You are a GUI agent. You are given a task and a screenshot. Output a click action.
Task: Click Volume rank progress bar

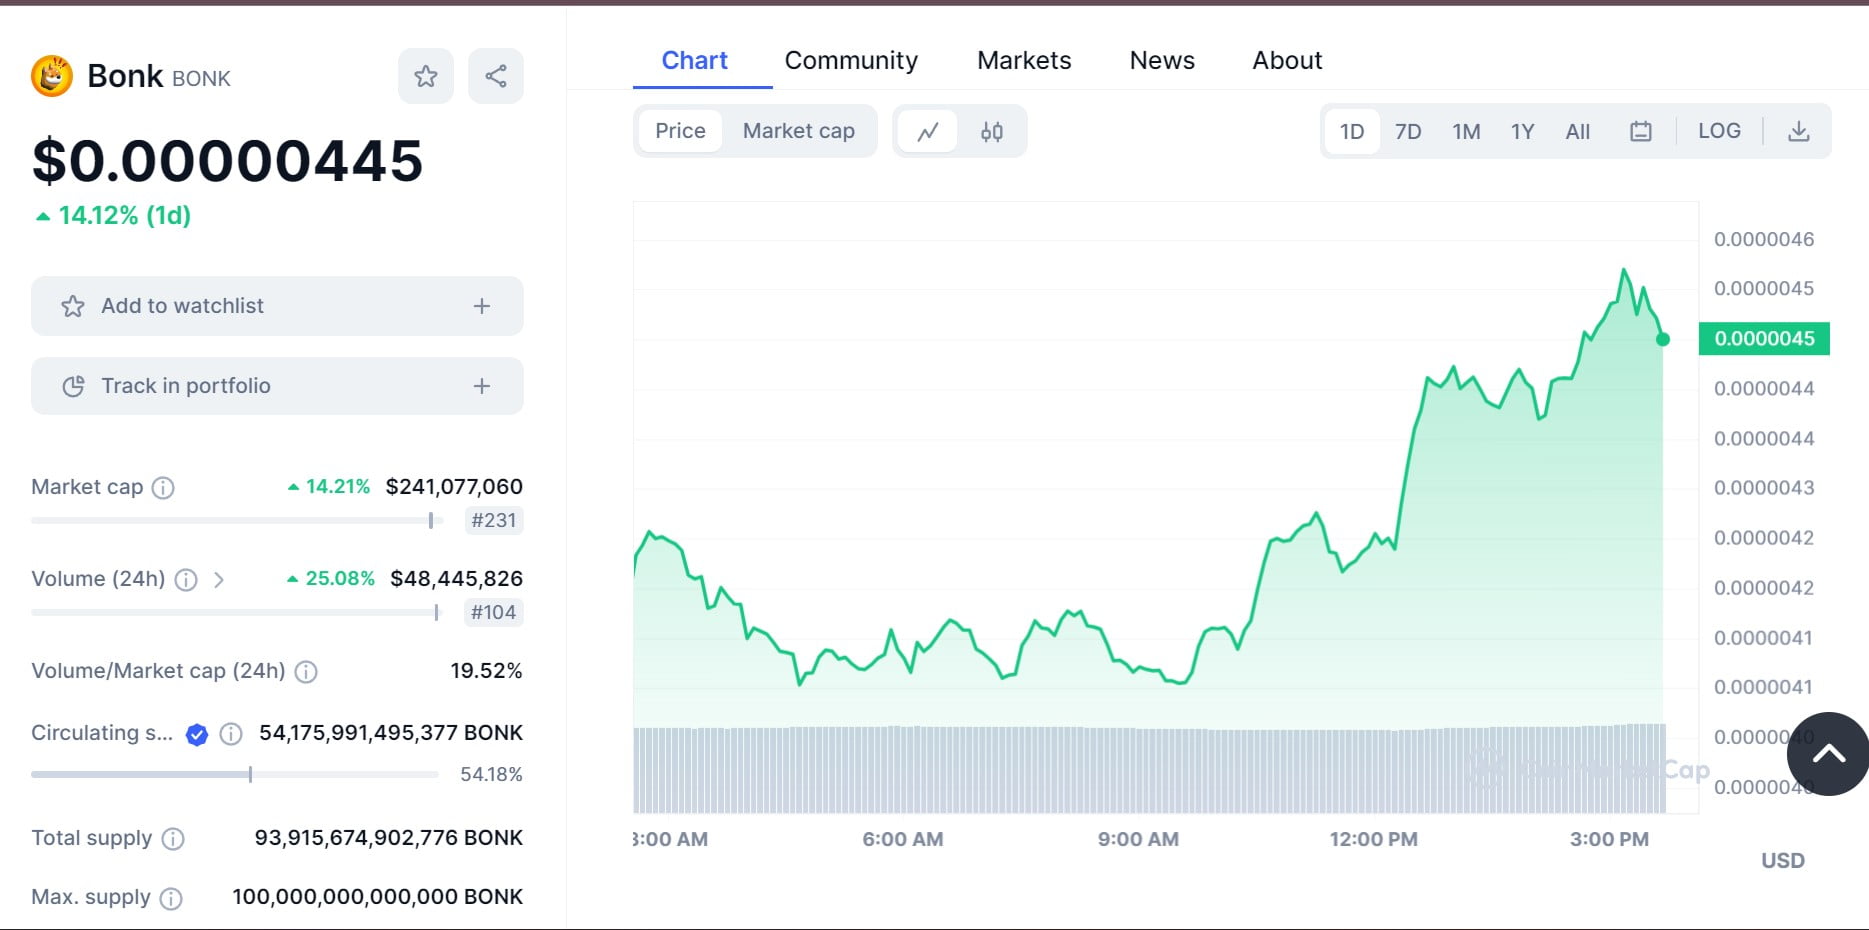click(236, 613)
